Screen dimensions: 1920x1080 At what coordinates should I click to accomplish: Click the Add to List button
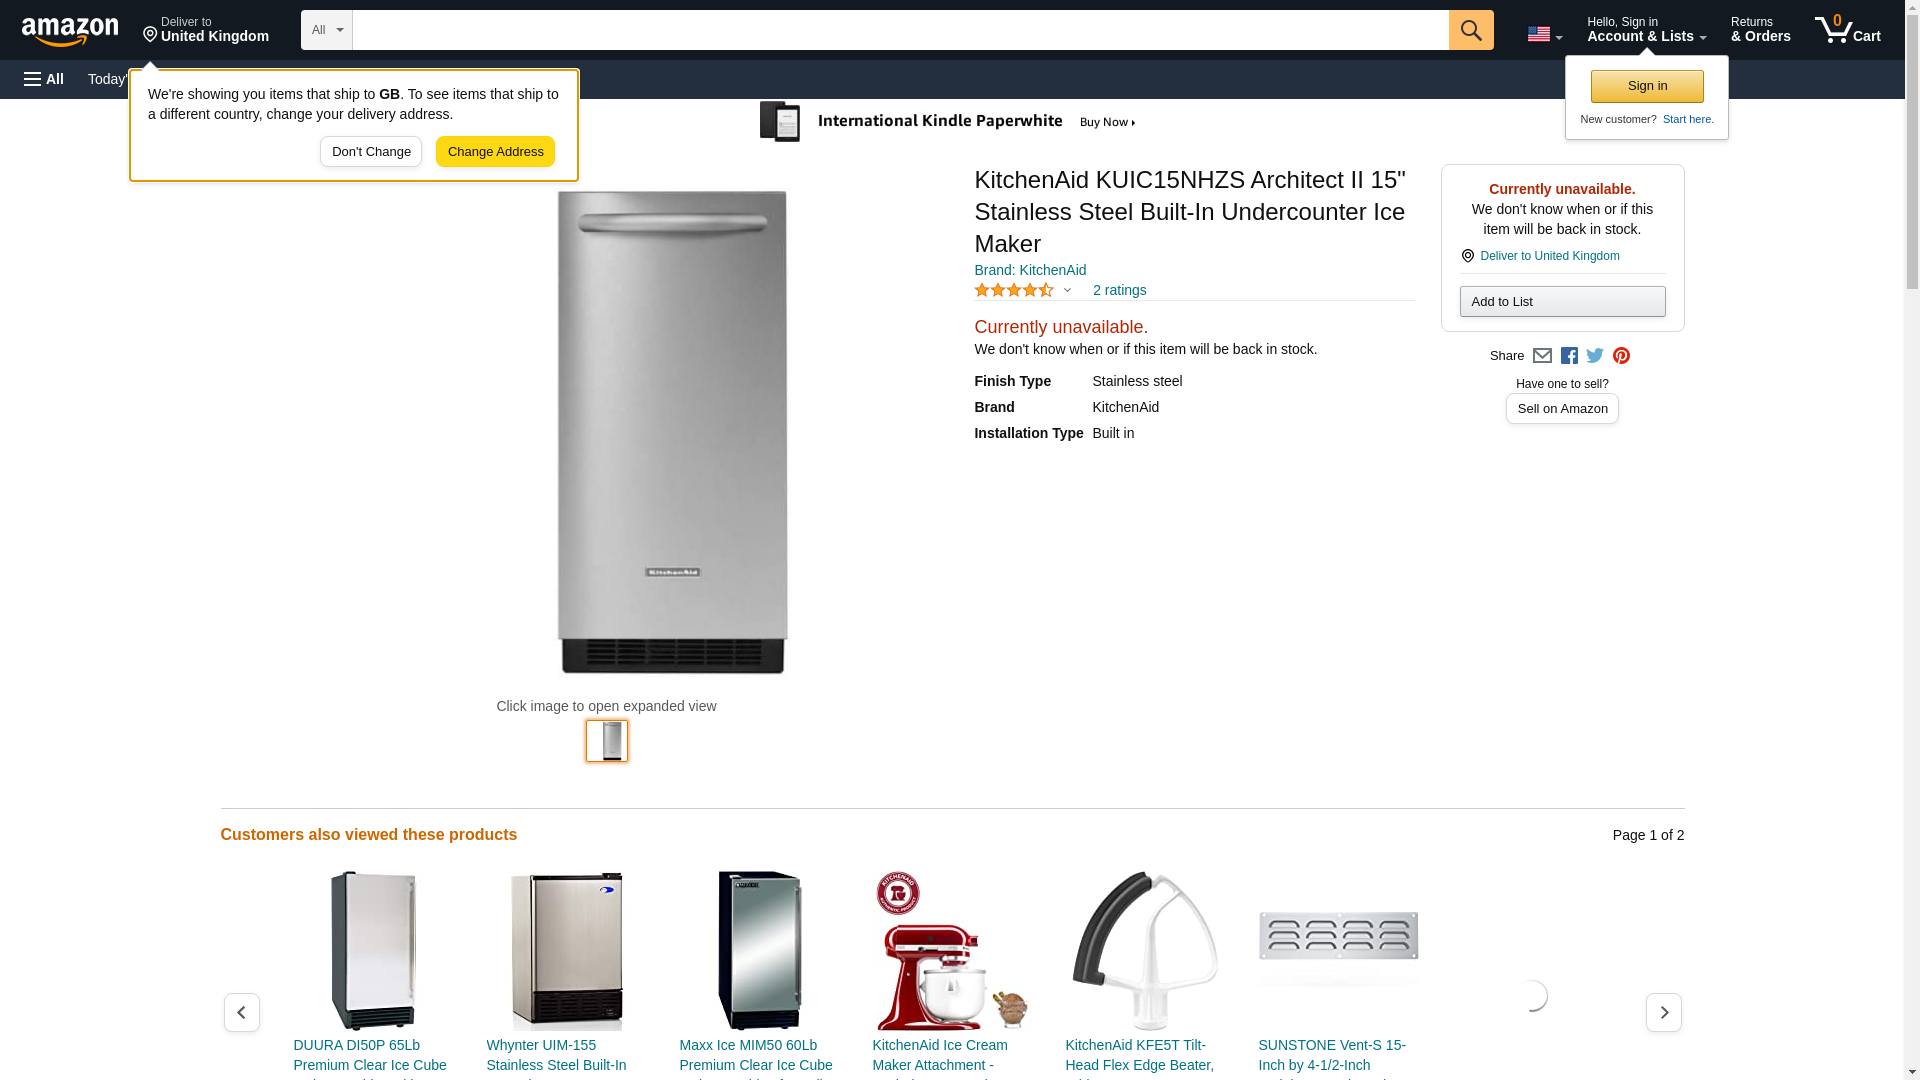pyautogui.click(x=1562, y=302)
